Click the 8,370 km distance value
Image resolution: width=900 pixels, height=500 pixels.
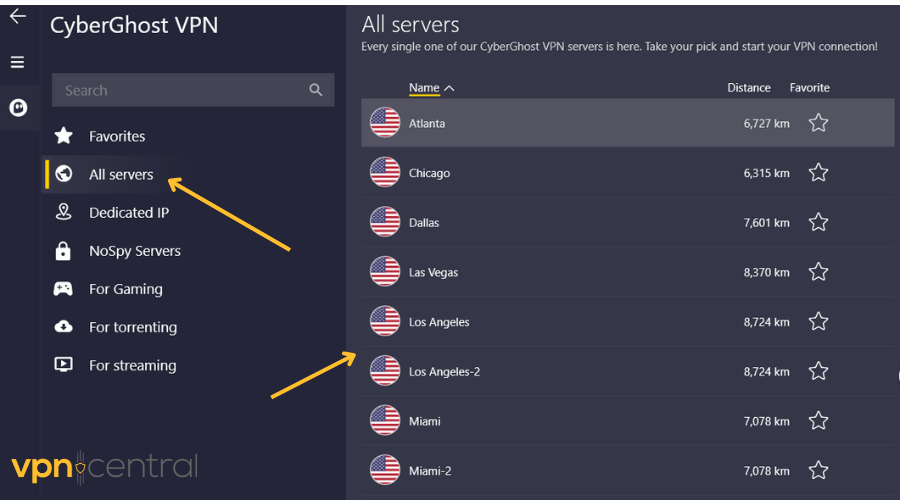click(x=766, y=273)
